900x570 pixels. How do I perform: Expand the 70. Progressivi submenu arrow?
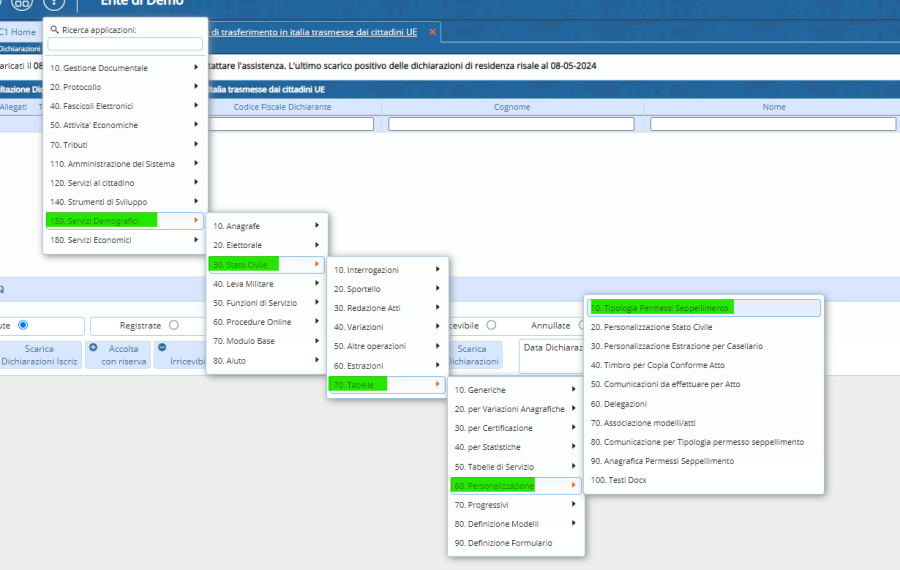click(573, 504)
